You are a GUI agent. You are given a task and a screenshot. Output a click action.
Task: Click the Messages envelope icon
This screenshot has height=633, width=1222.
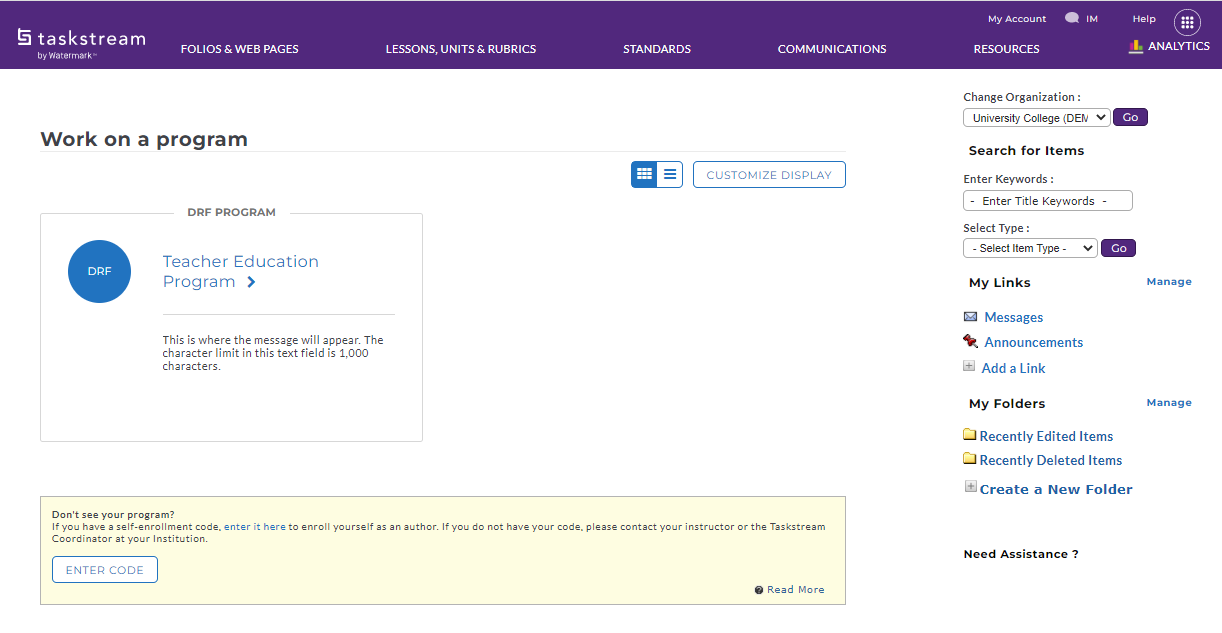point(970,316)
